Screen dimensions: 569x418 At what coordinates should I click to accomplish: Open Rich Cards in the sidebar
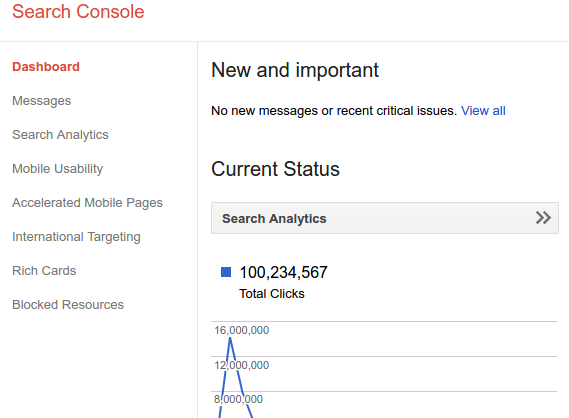click(44, 271)
